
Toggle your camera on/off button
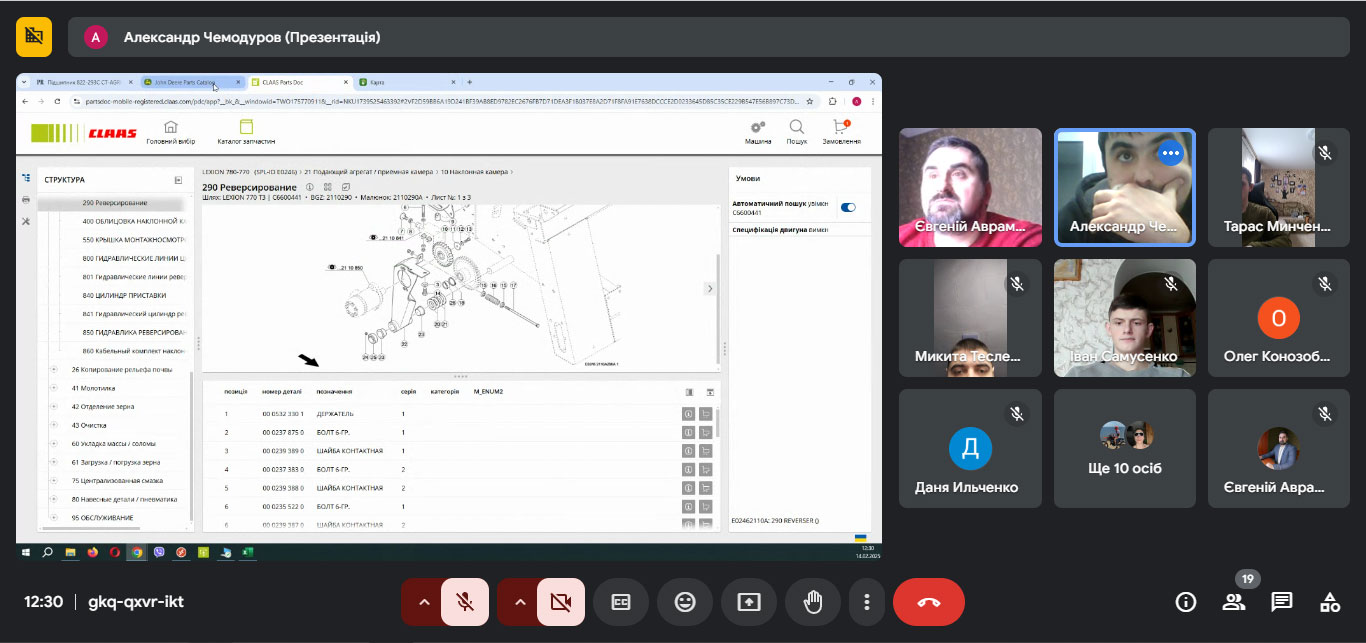tap(560, 602)
